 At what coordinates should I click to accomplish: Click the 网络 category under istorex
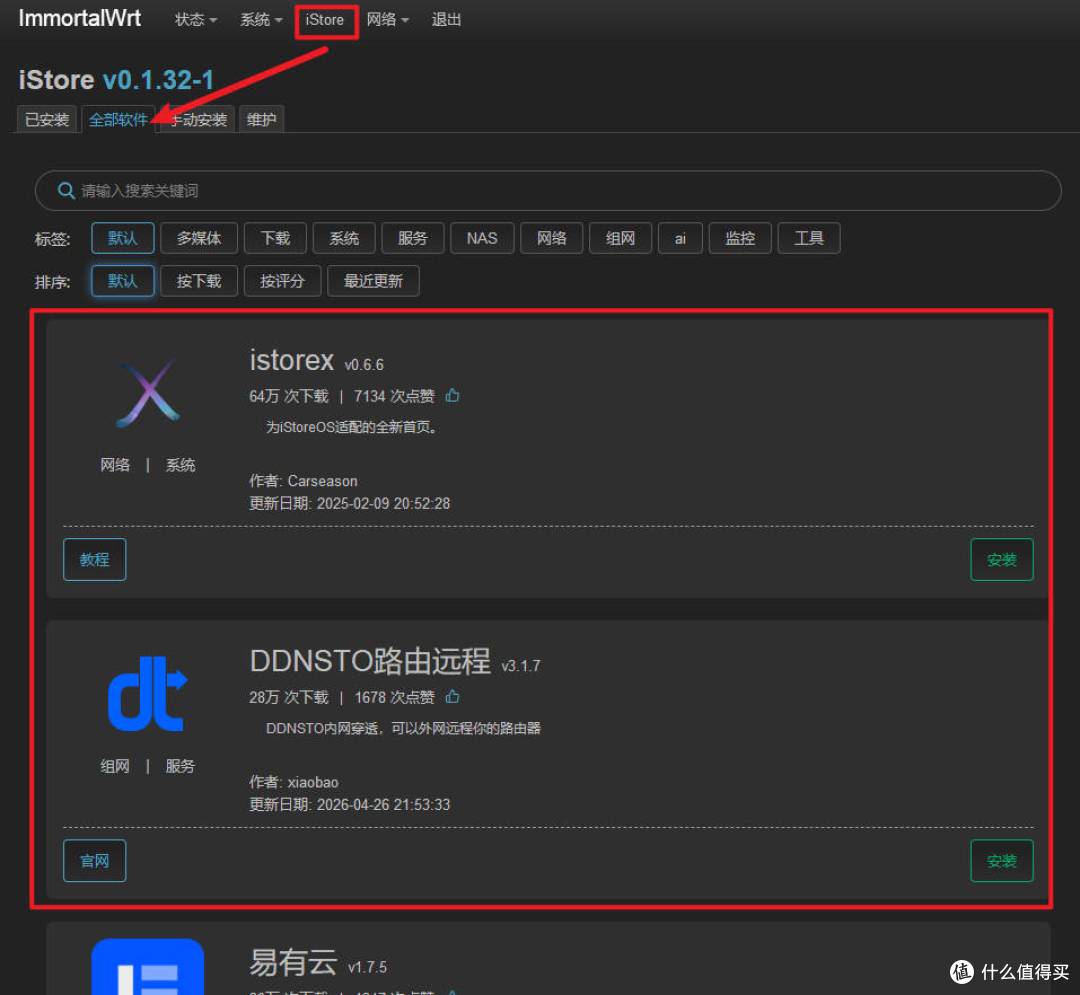click(x=115, y=465)
